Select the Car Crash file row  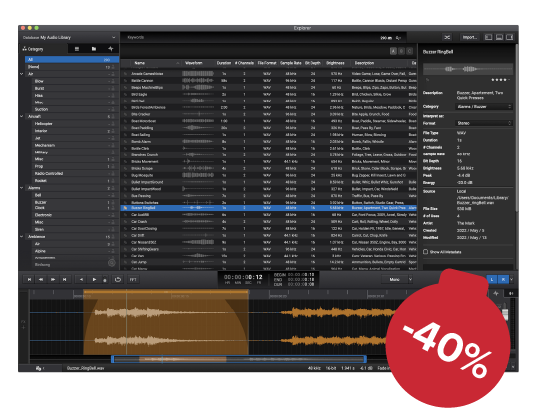pyautogui.click(x=268, y=222)
